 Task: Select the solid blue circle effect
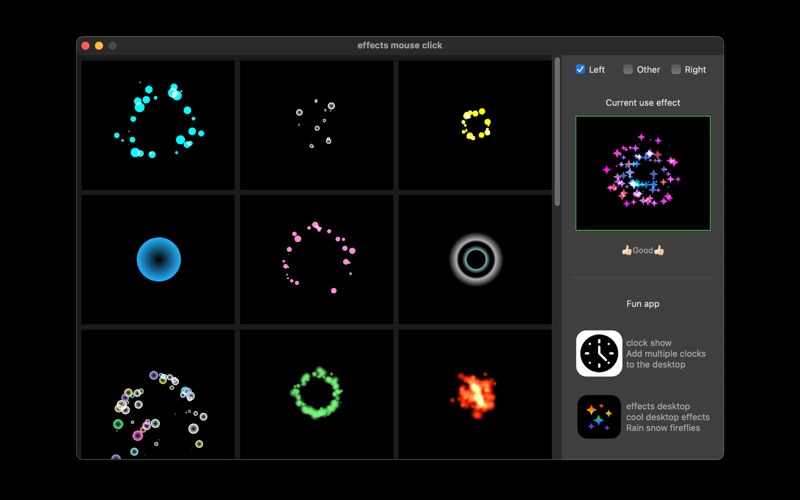coord(158,259)
